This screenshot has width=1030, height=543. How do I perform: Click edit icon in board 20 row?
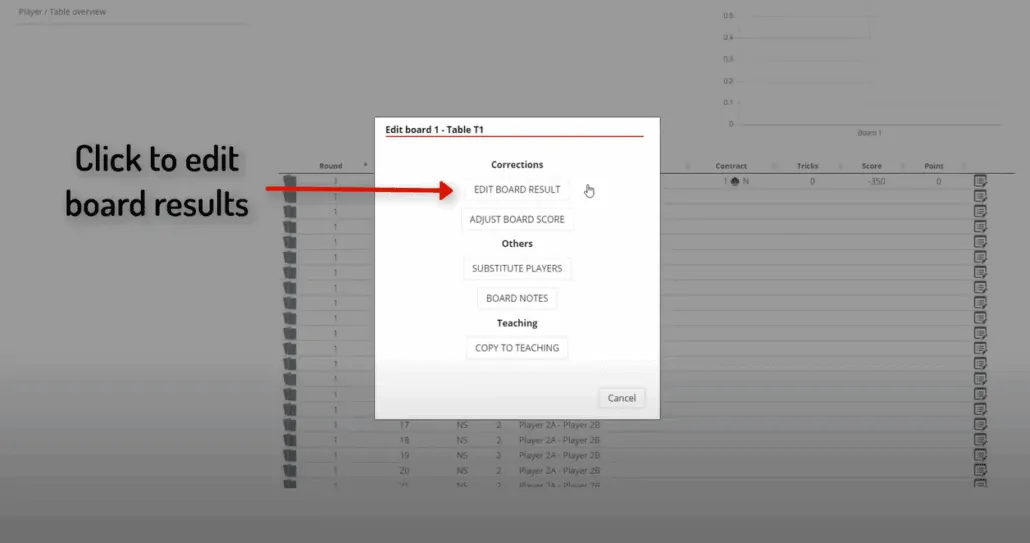[980, 470]
